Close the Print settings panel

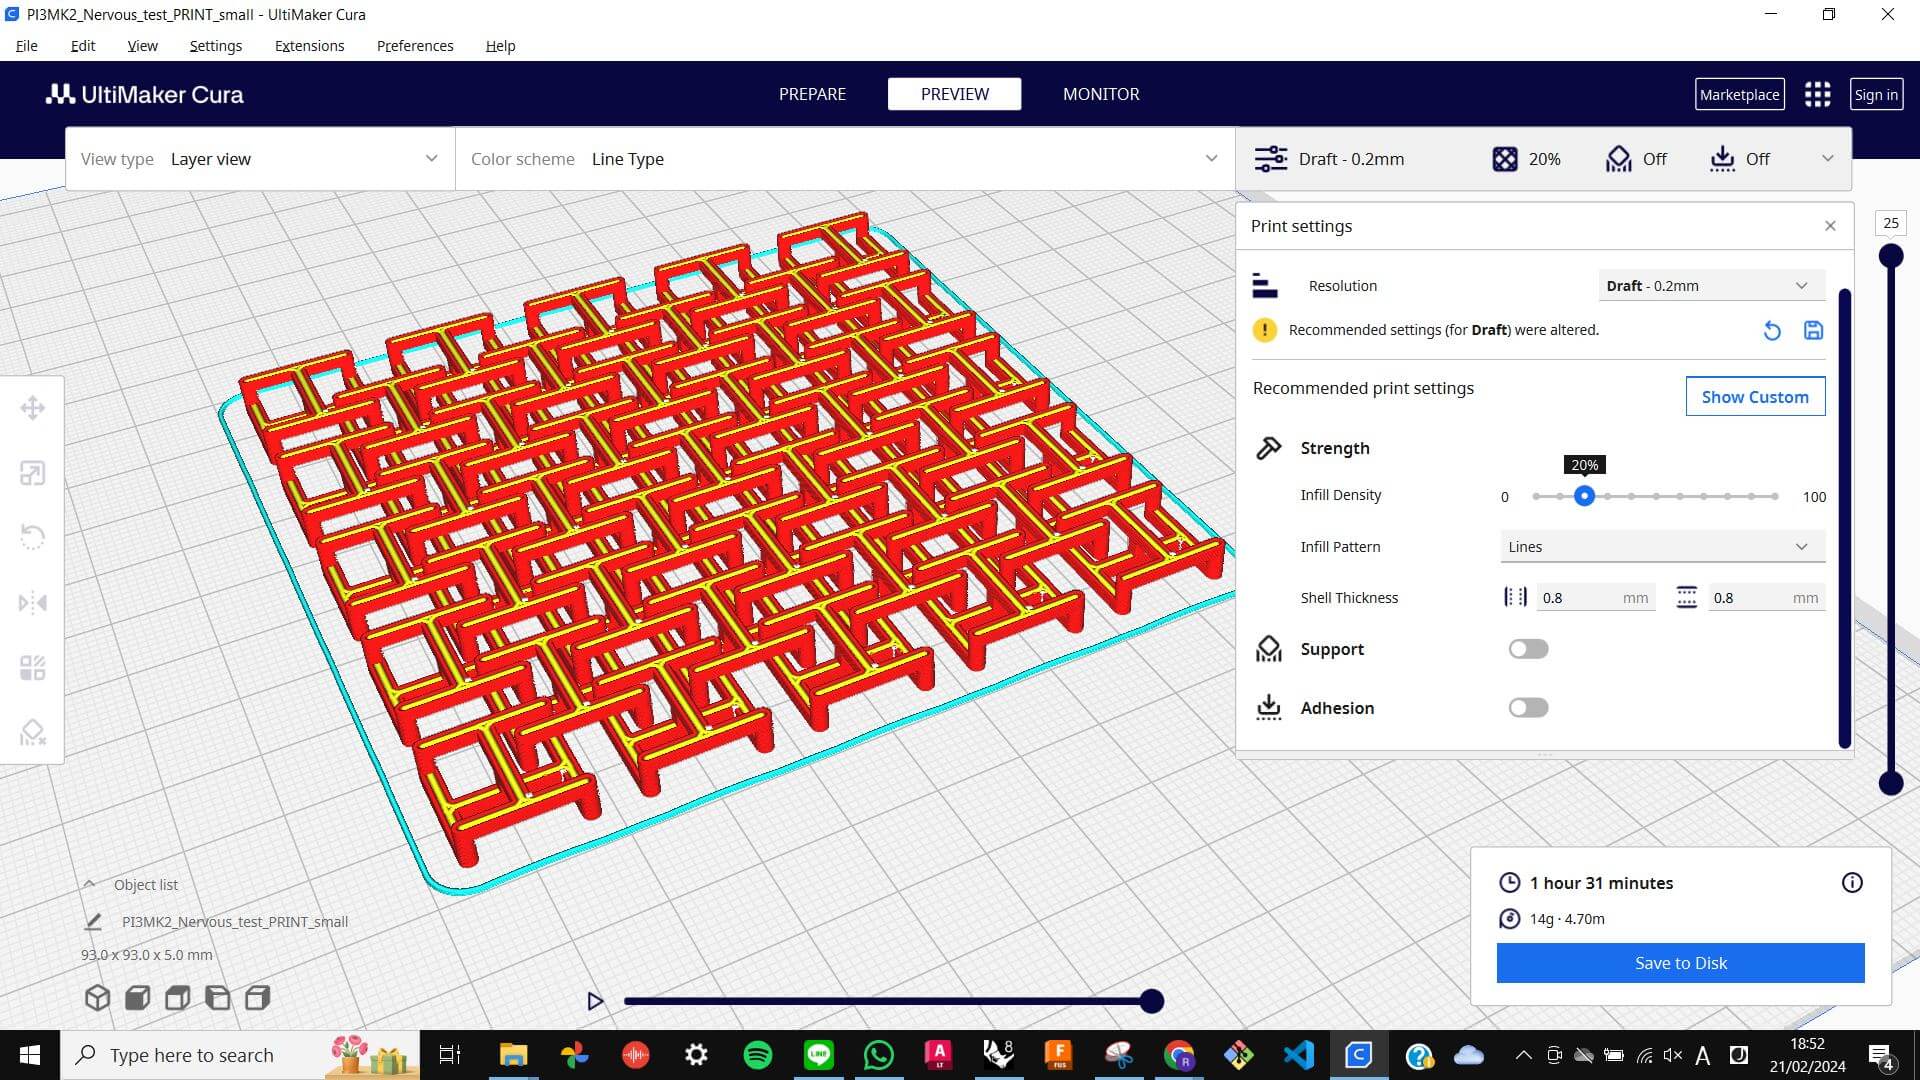(1830, 226)
